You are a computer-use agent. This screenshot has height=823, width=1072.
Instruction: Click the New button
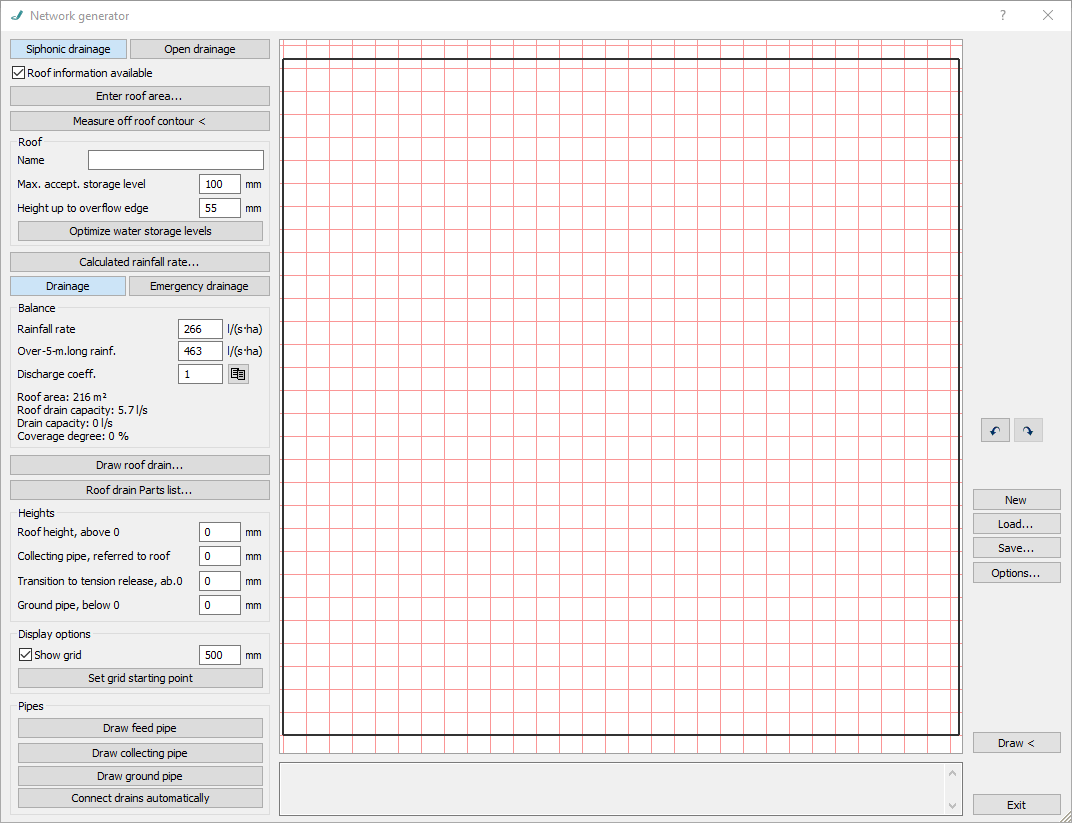1017,500
